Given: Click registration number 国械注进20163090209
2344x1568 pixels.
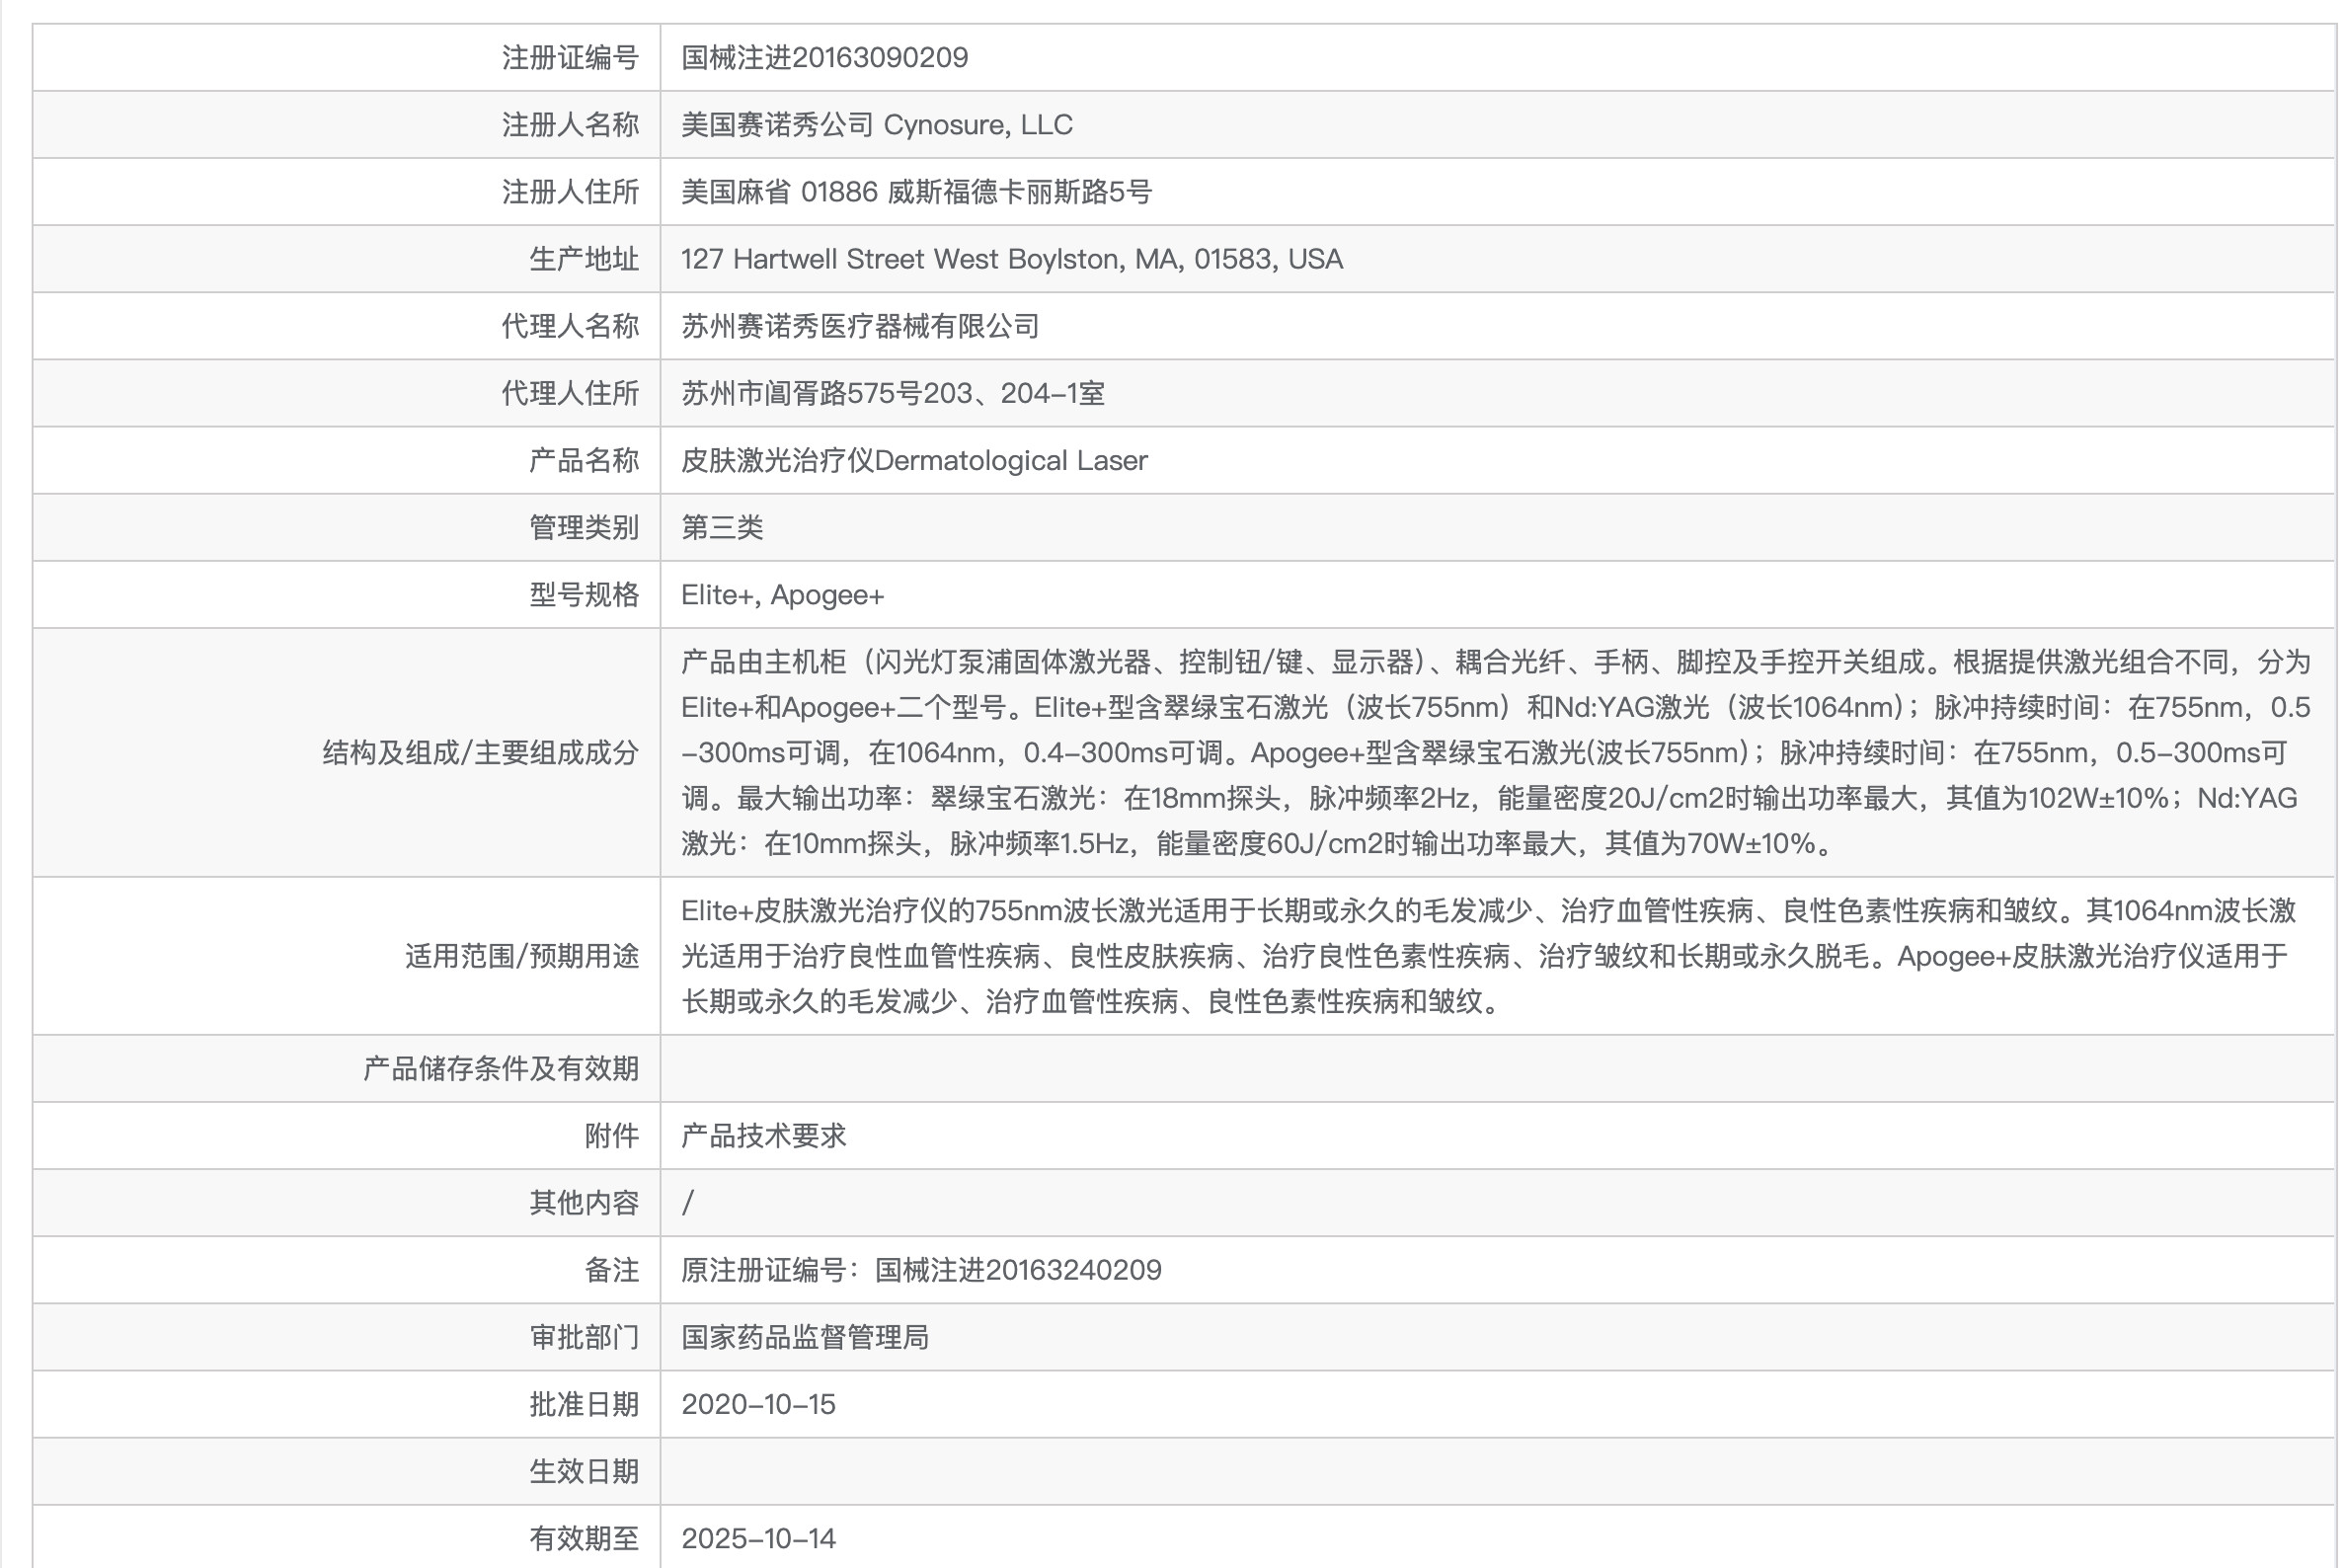Looking at the screenshot, I should 824,57.
